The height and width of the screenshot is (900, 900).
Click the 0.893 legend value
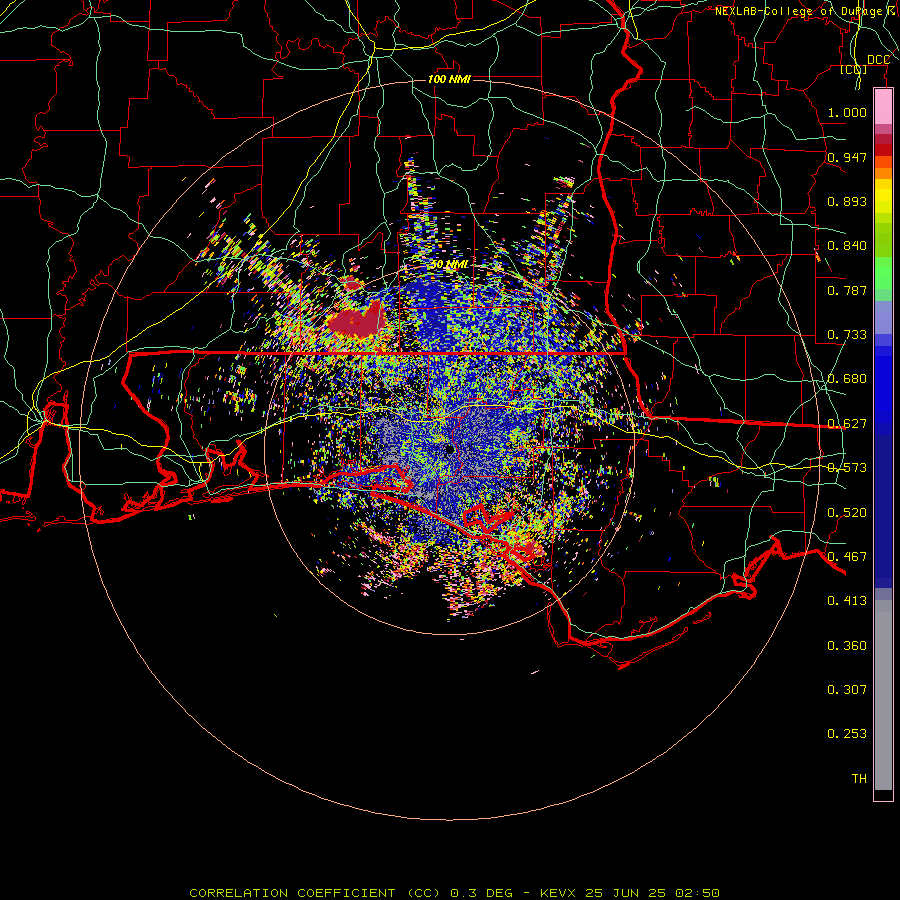[847, 201]
